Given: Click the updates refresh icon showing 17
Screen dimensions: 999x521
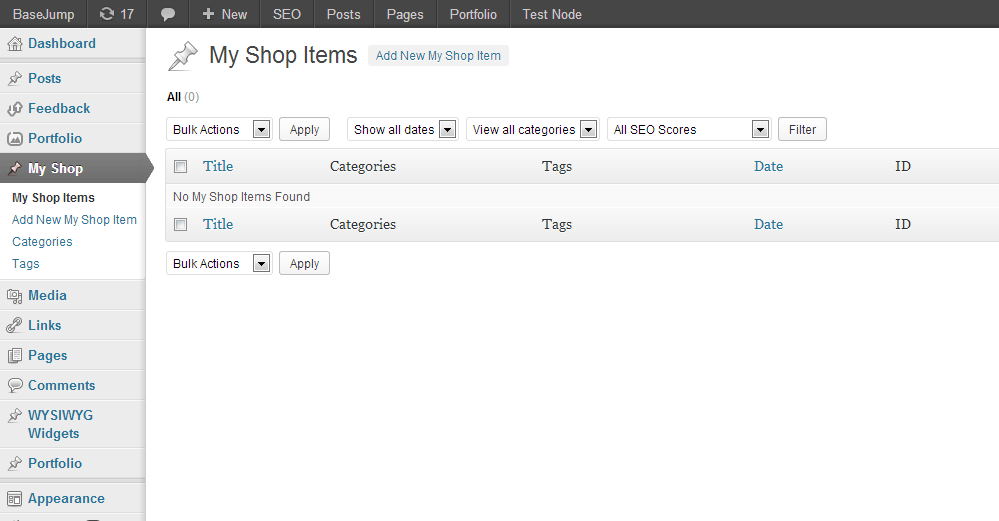Looking at the screenshot, I should coord(107,14).
